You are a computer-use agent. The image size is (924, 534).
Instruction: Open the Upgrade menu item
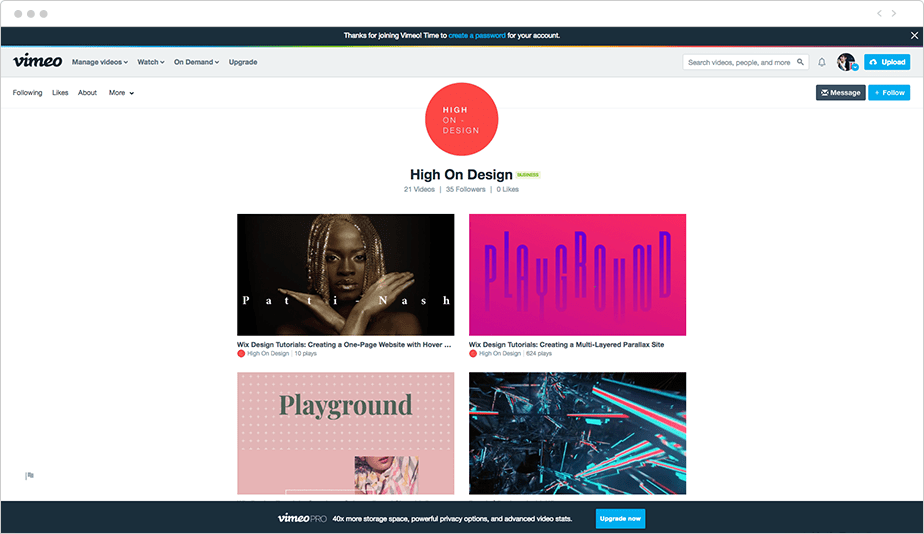coord(243,62)
